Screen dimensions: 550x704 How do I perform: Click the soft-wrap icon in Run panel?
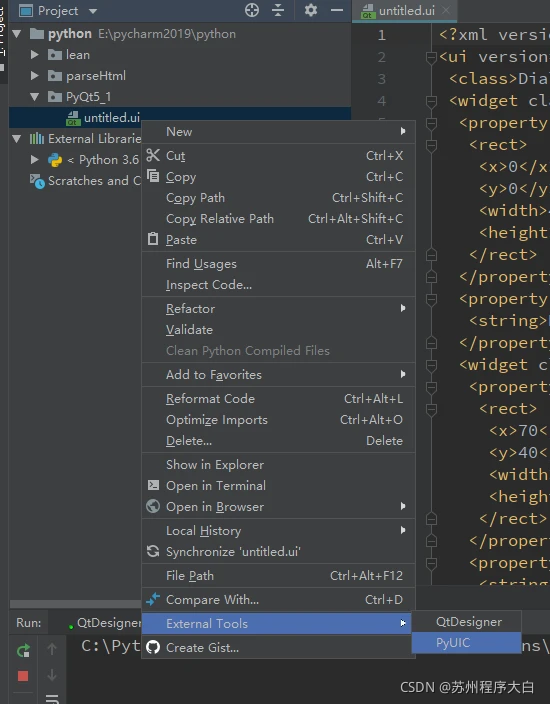pyautogui.click(x=52, y=699)
